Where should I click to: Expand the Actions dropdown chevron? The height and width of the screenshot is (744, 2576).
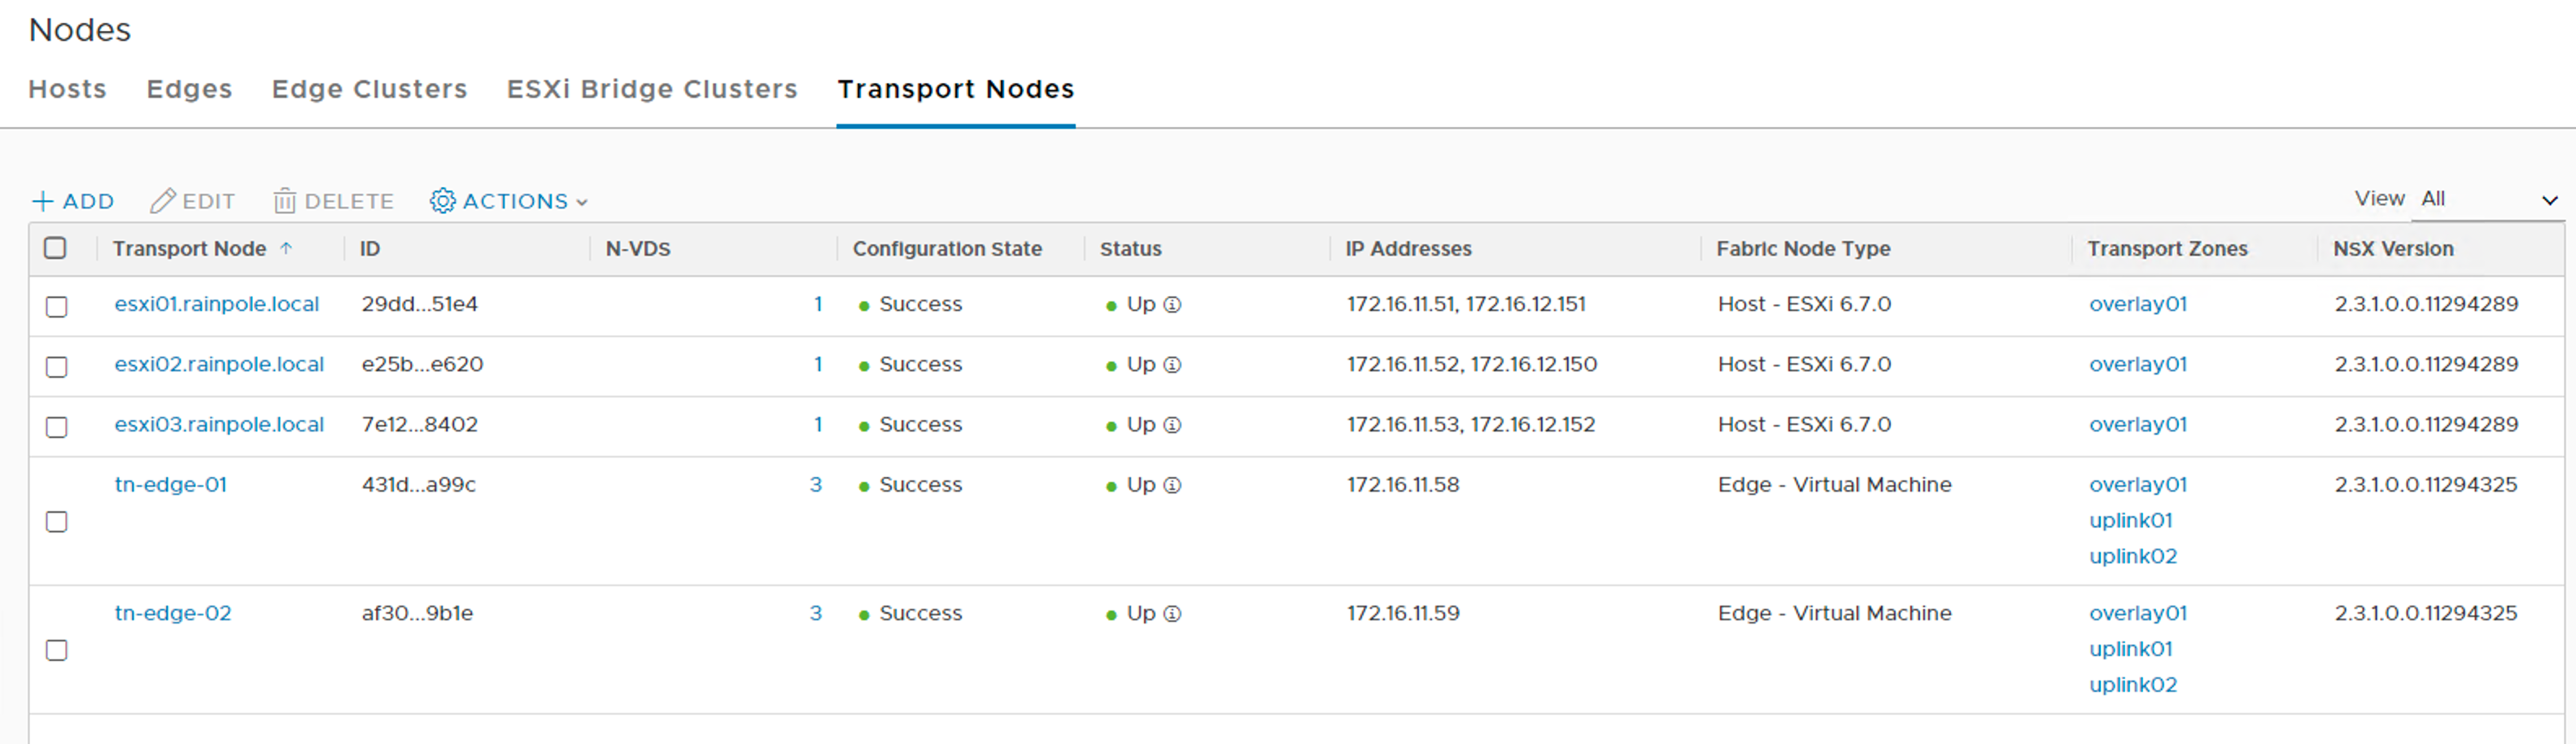coord(582,202)
